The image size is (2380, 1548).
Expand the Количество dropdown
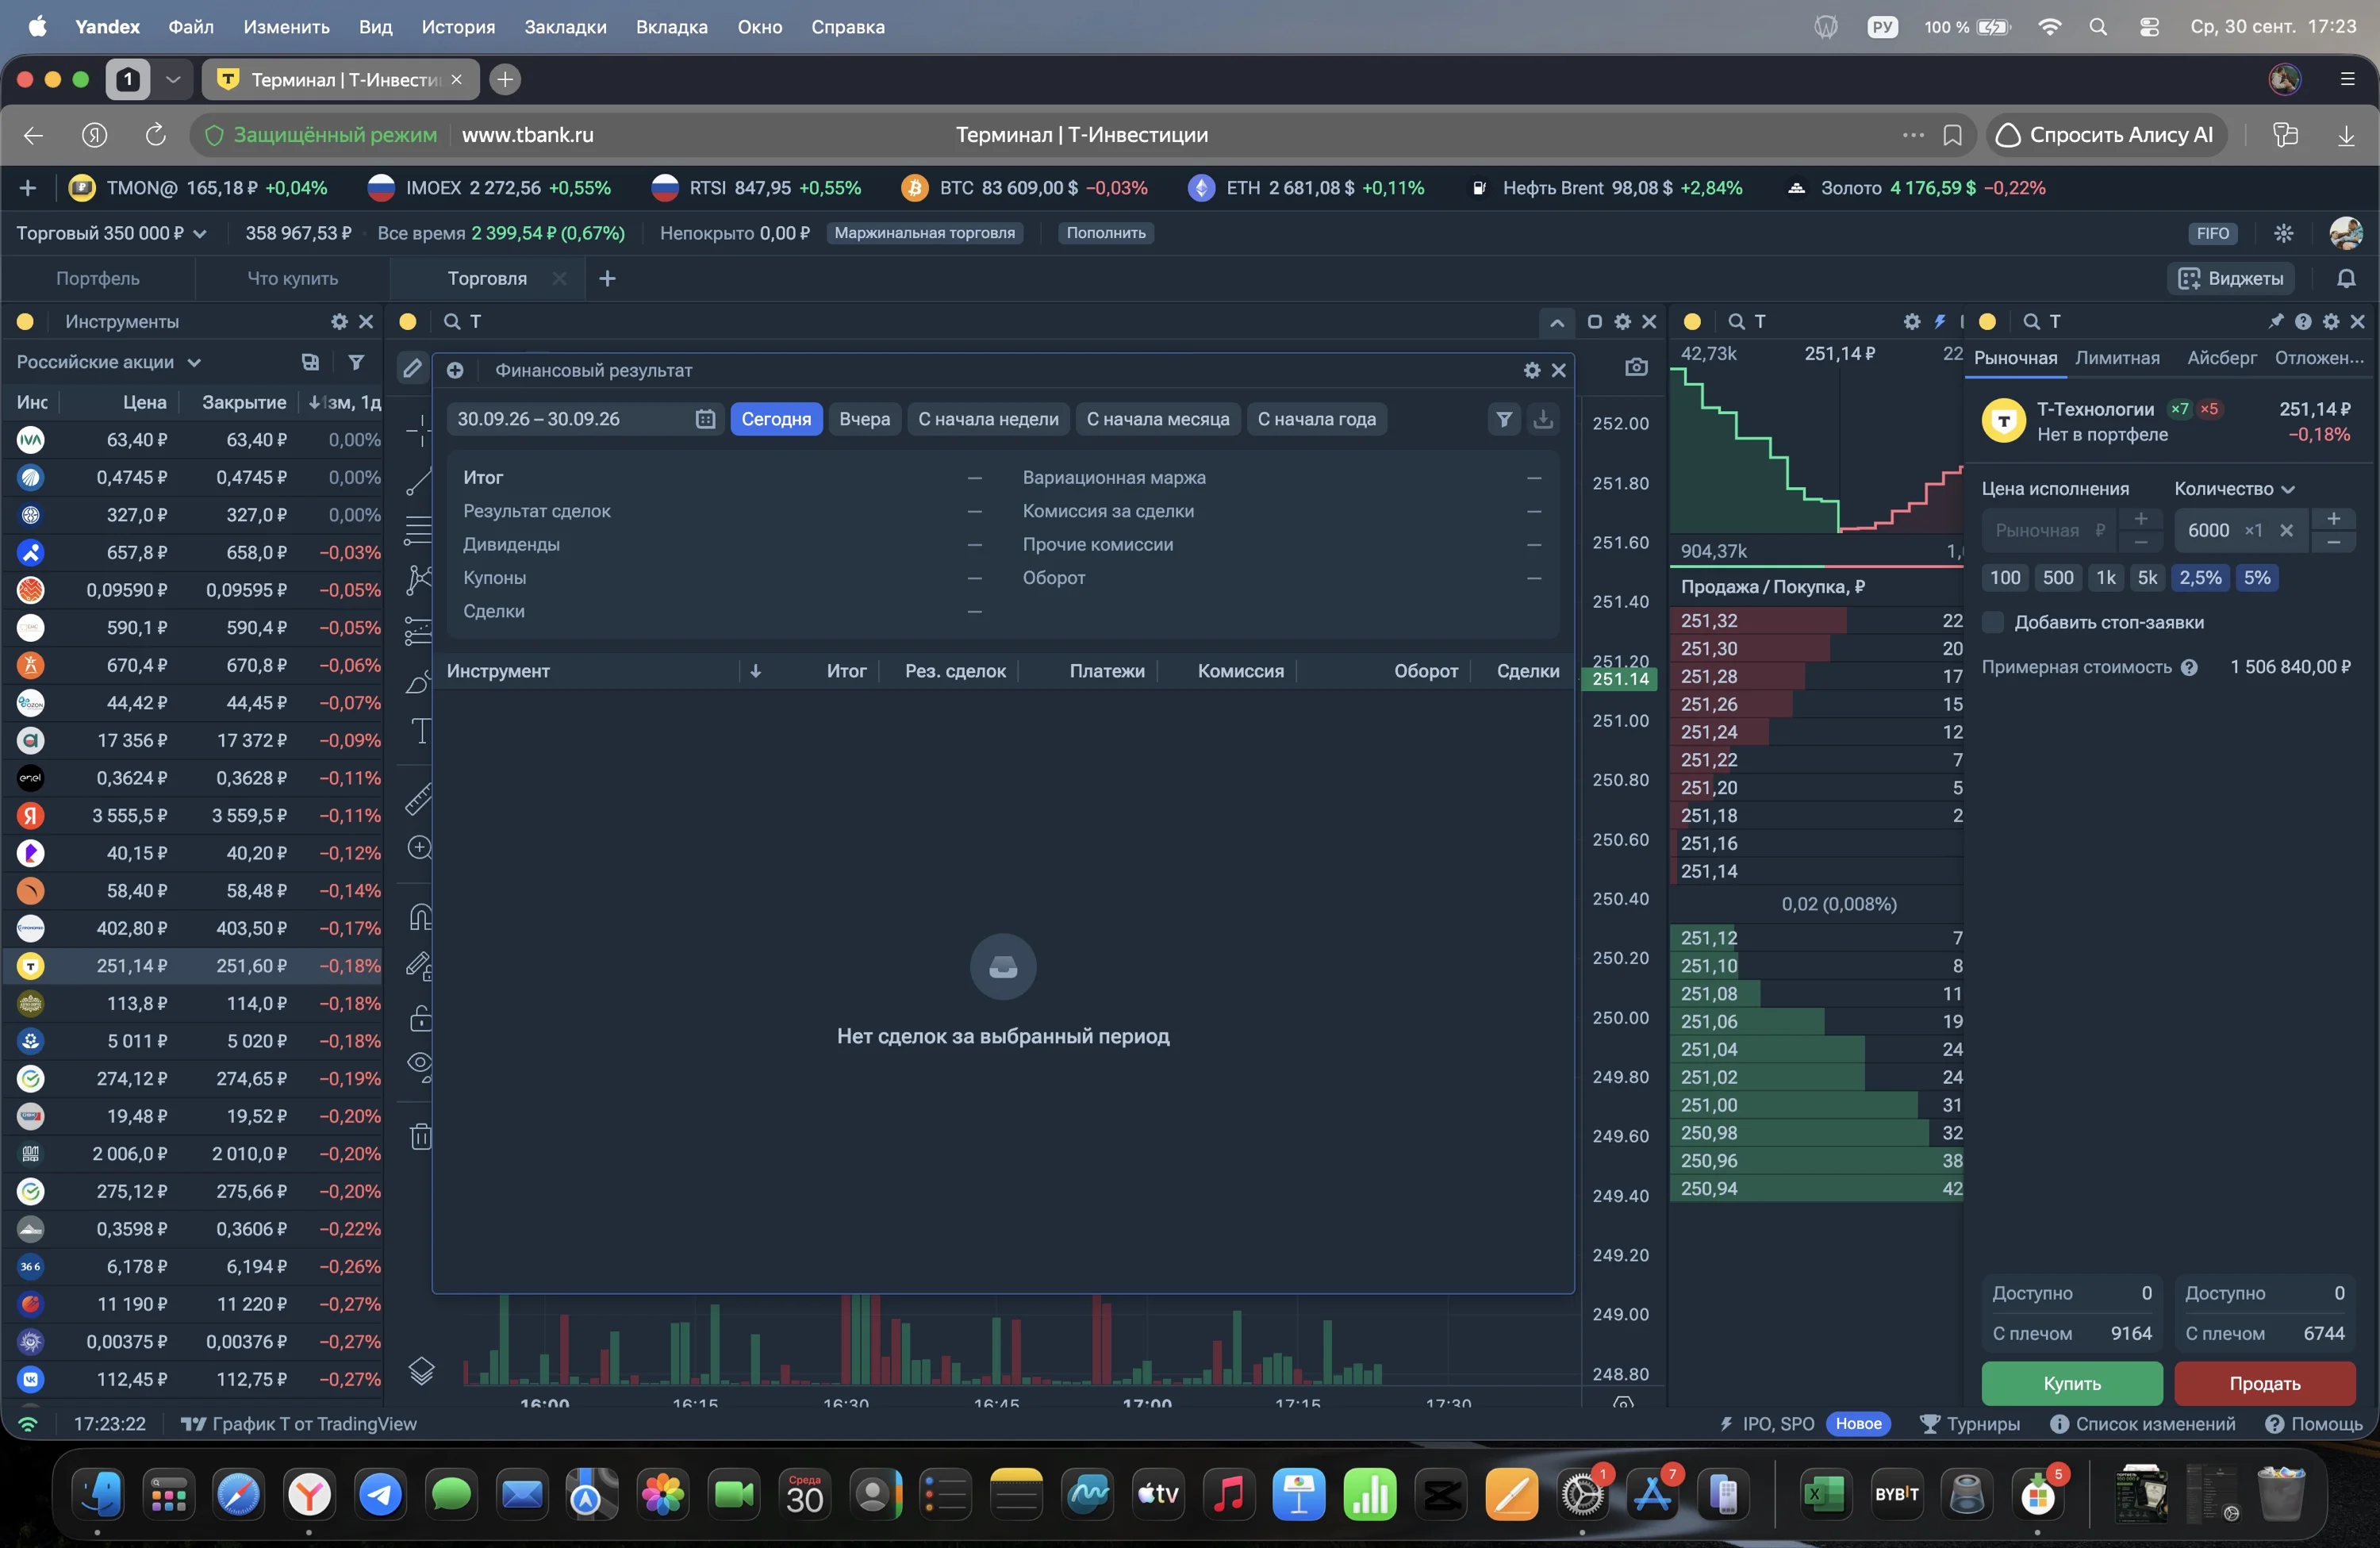[2234, 488]
